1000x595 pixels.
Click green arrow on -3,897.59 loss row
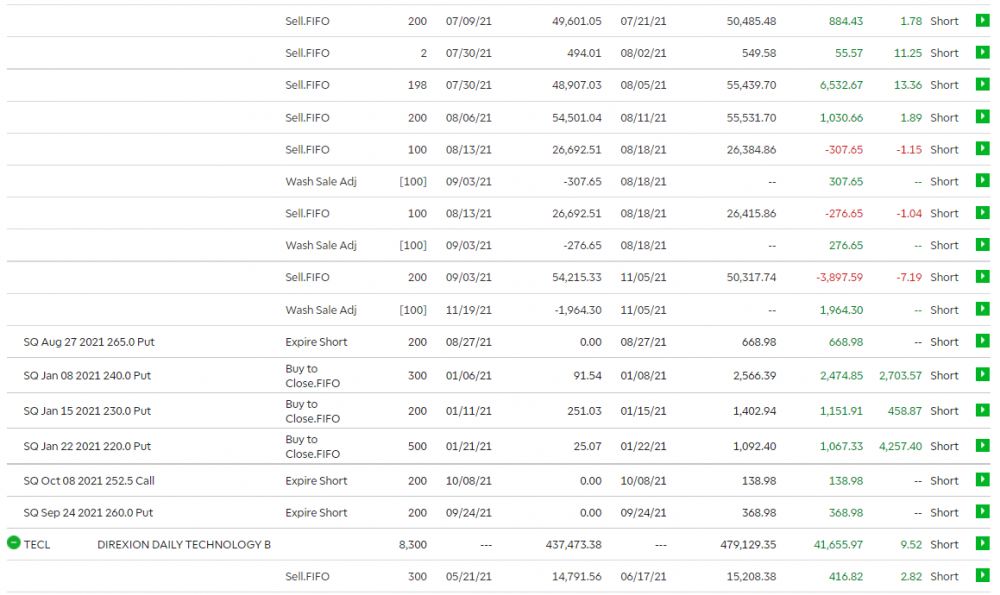click(981, 278)
